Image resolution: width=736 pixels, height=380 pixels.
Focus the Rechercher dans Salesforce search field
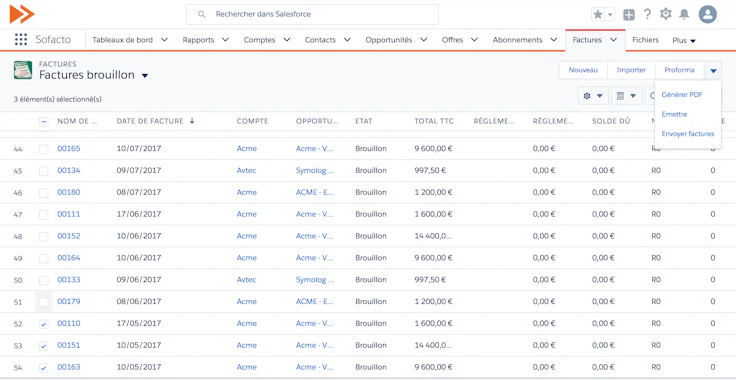pyautogui.click(x=312, y=14)
